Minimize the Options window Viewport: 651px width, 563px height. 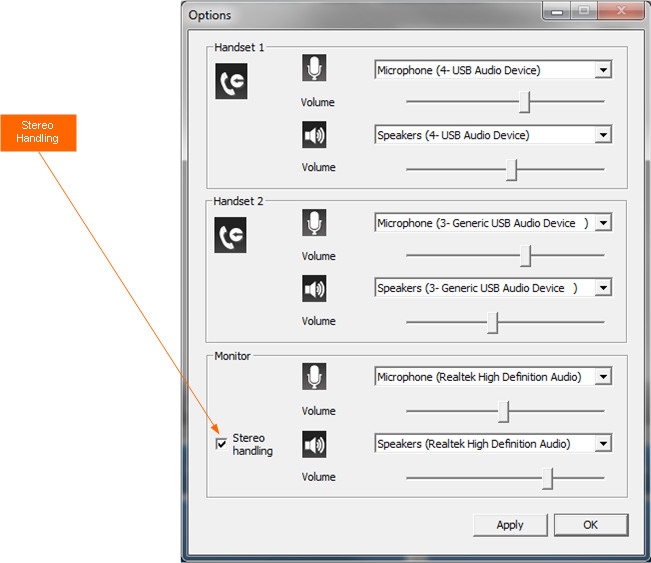point(557,10)
